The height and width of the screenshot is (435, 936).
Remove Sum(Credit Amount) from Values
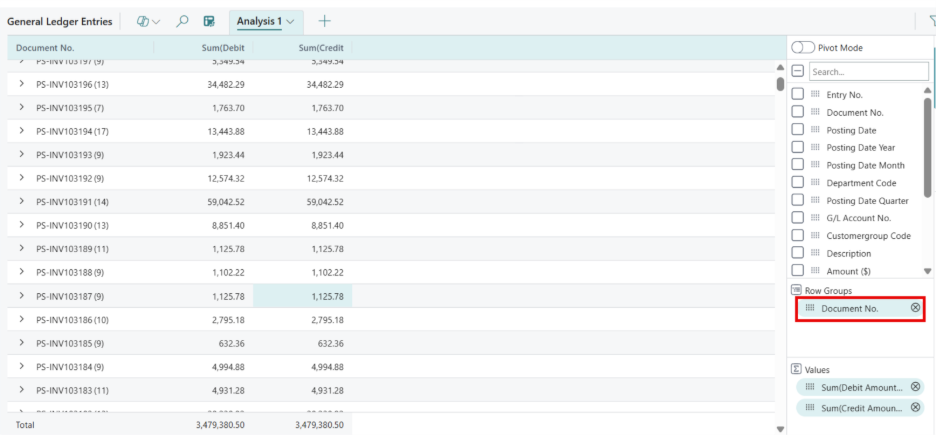click(x=915, y=408)
